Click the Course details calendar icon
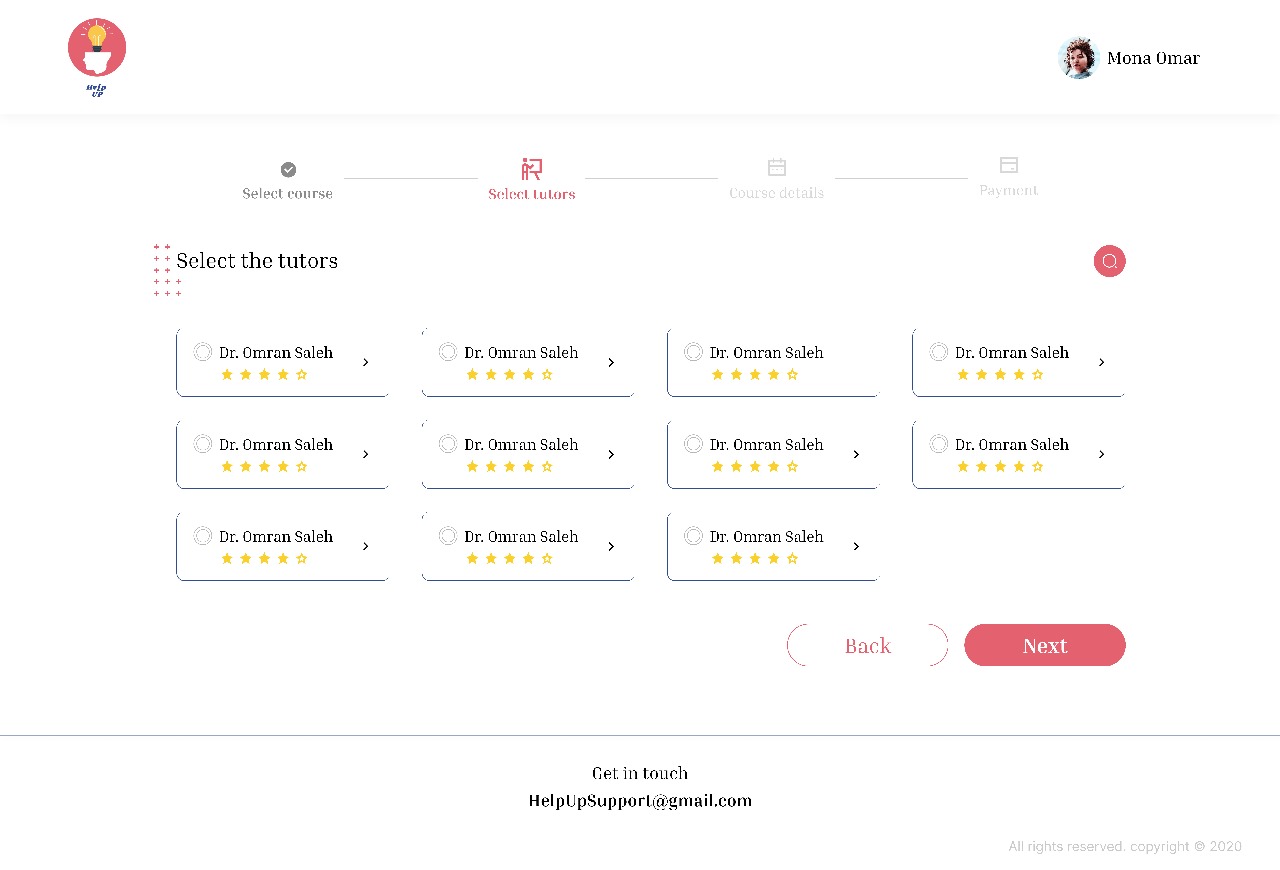The image size is (1280, 870). pyautogui.click(x=776, y=167)
